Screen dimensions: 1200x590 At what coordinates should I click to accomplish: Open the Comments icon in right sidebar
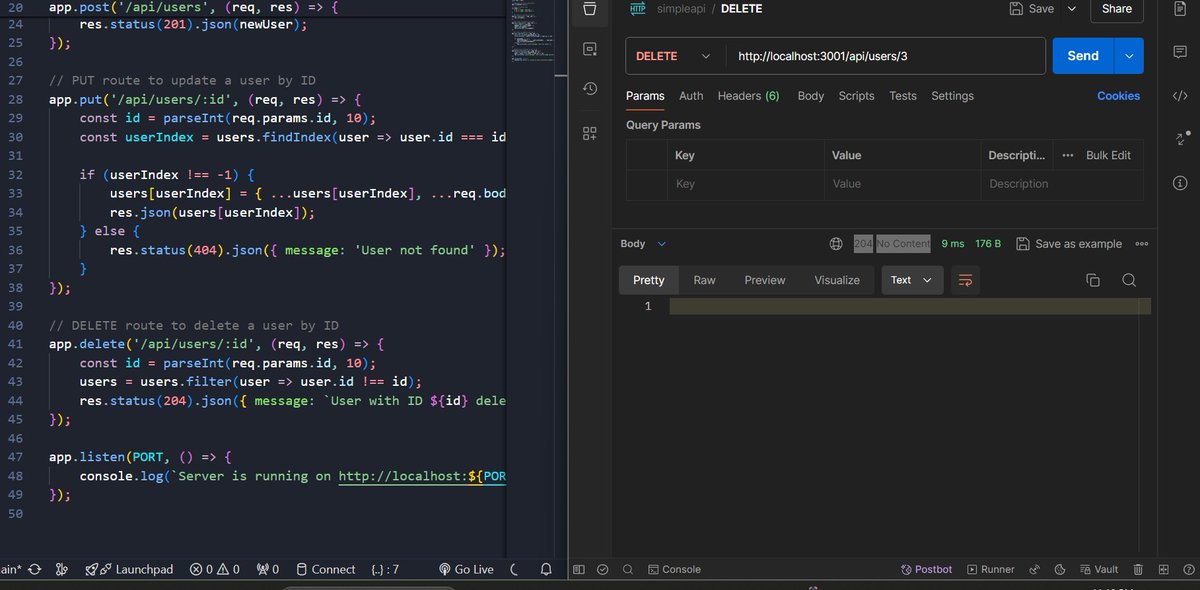click(1180, 52)
